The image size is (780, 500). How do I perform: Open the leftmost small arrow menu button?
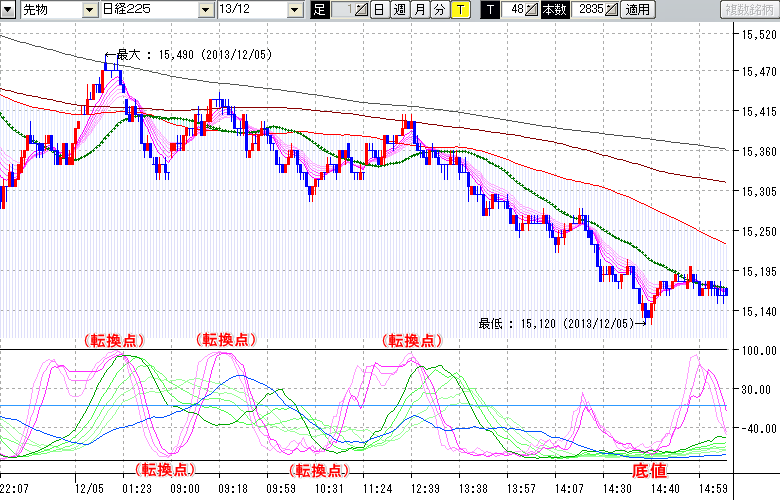click(8, 10)
